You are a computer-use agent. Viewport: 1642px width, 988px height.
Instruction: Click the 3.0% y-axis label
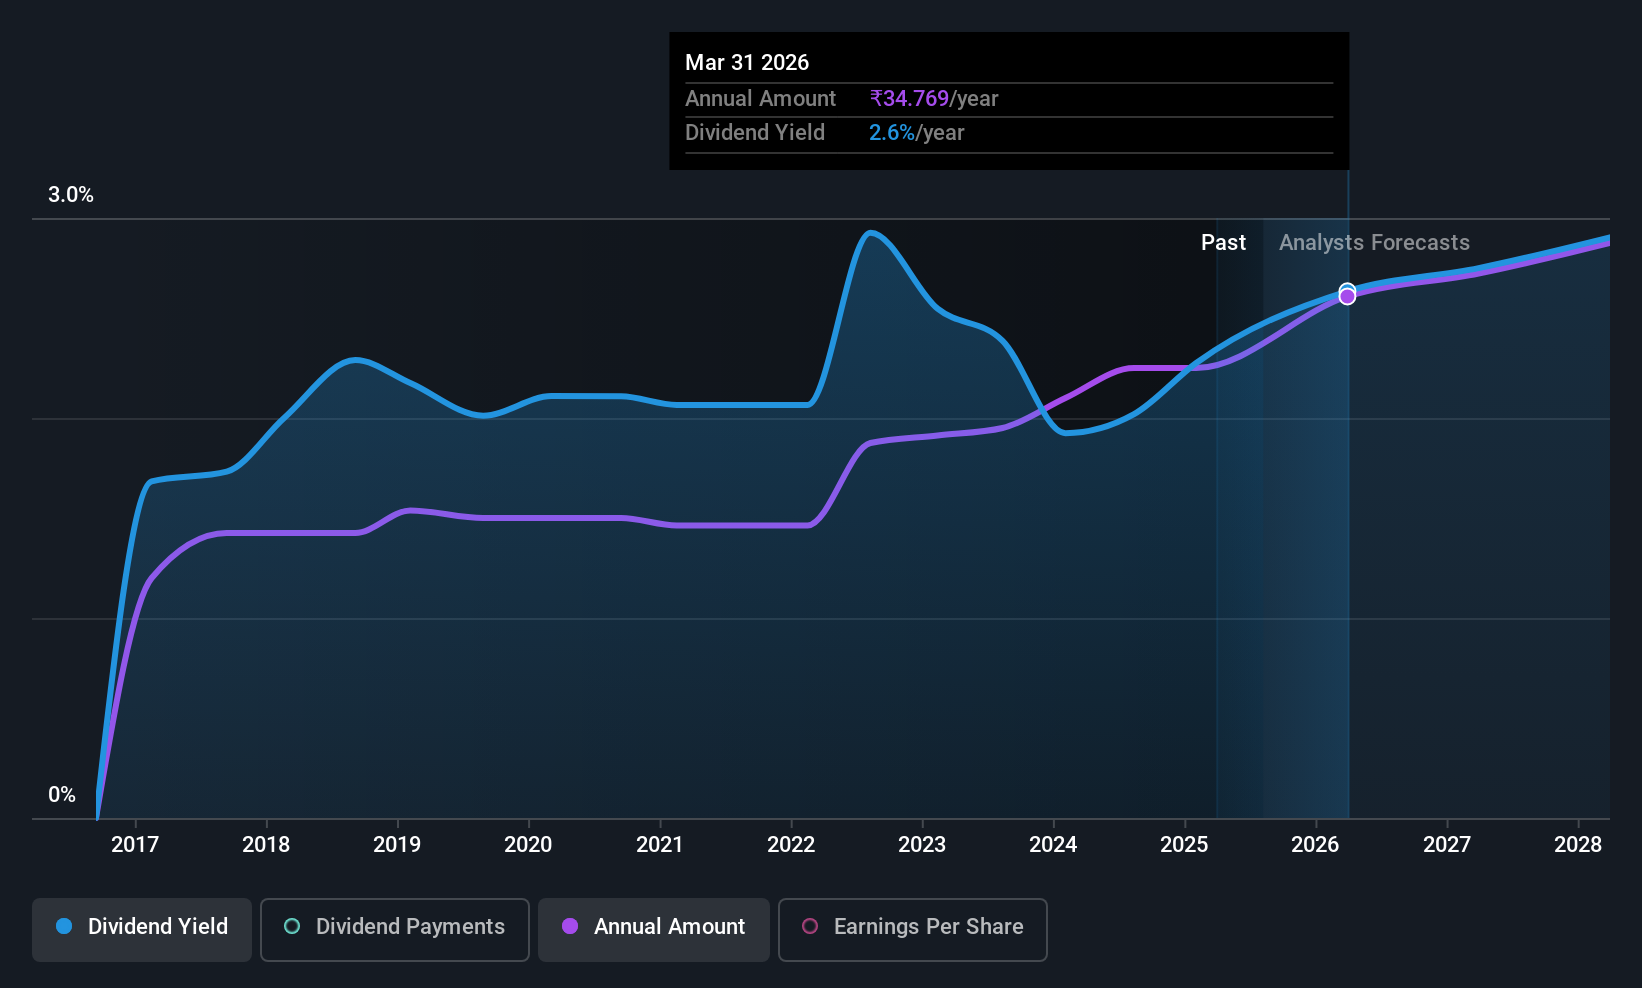pos(71,195)
